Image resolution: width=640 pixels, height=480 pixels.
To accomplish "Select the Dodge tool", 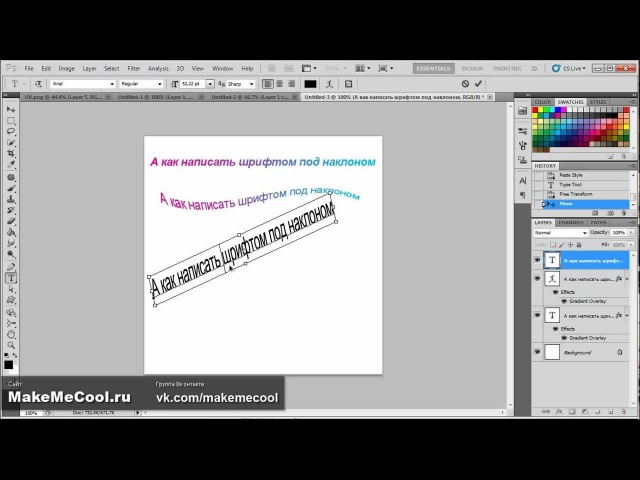I will tap(11, 254).
